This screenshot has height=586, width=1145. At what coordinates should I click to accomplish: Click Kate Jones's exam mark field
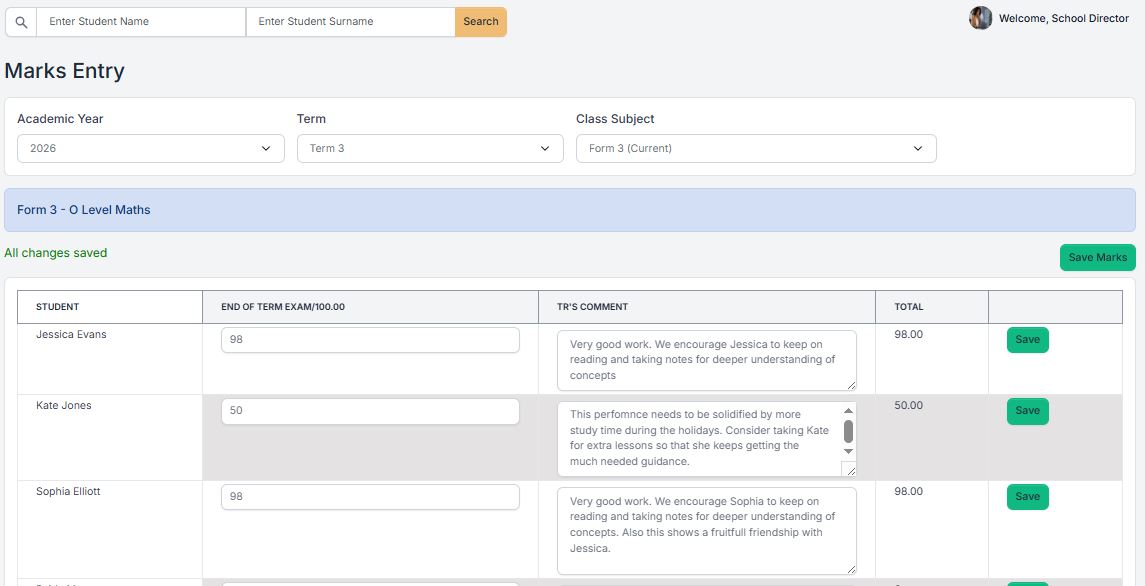coord(370,411)
